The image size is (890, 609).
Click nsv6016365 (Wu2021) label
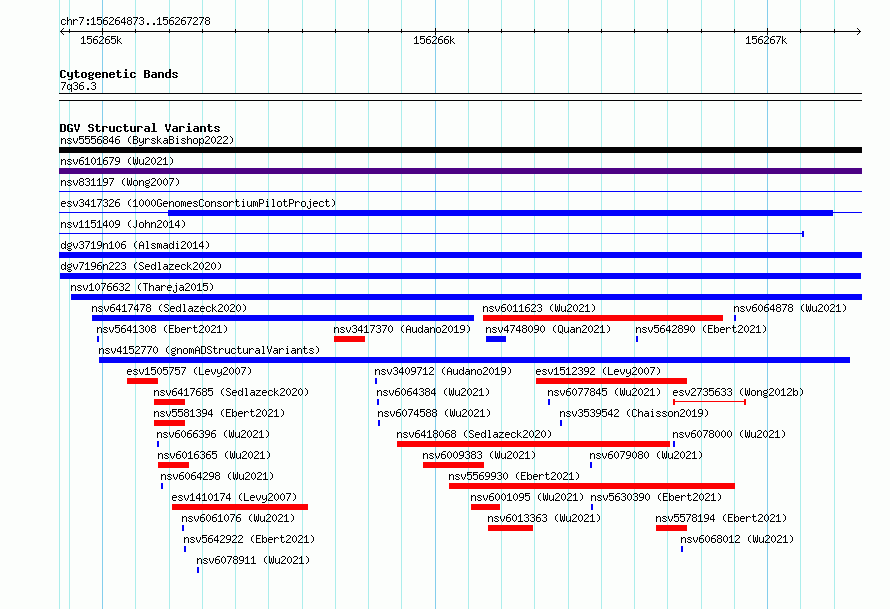(214, 455)
